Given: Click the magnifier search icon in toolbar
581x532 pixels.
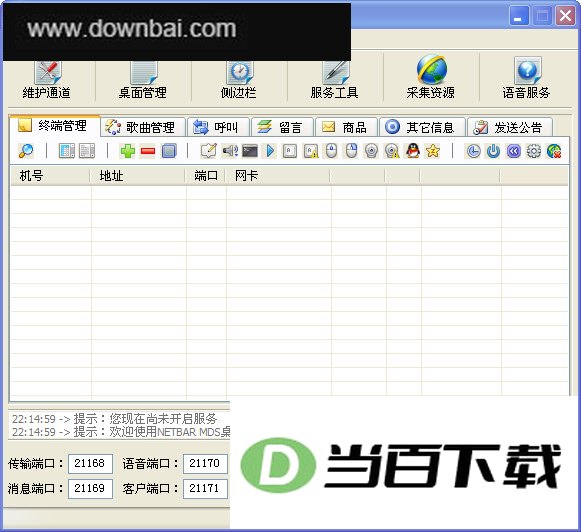Looking at the screenshot, I should [26, 151].
